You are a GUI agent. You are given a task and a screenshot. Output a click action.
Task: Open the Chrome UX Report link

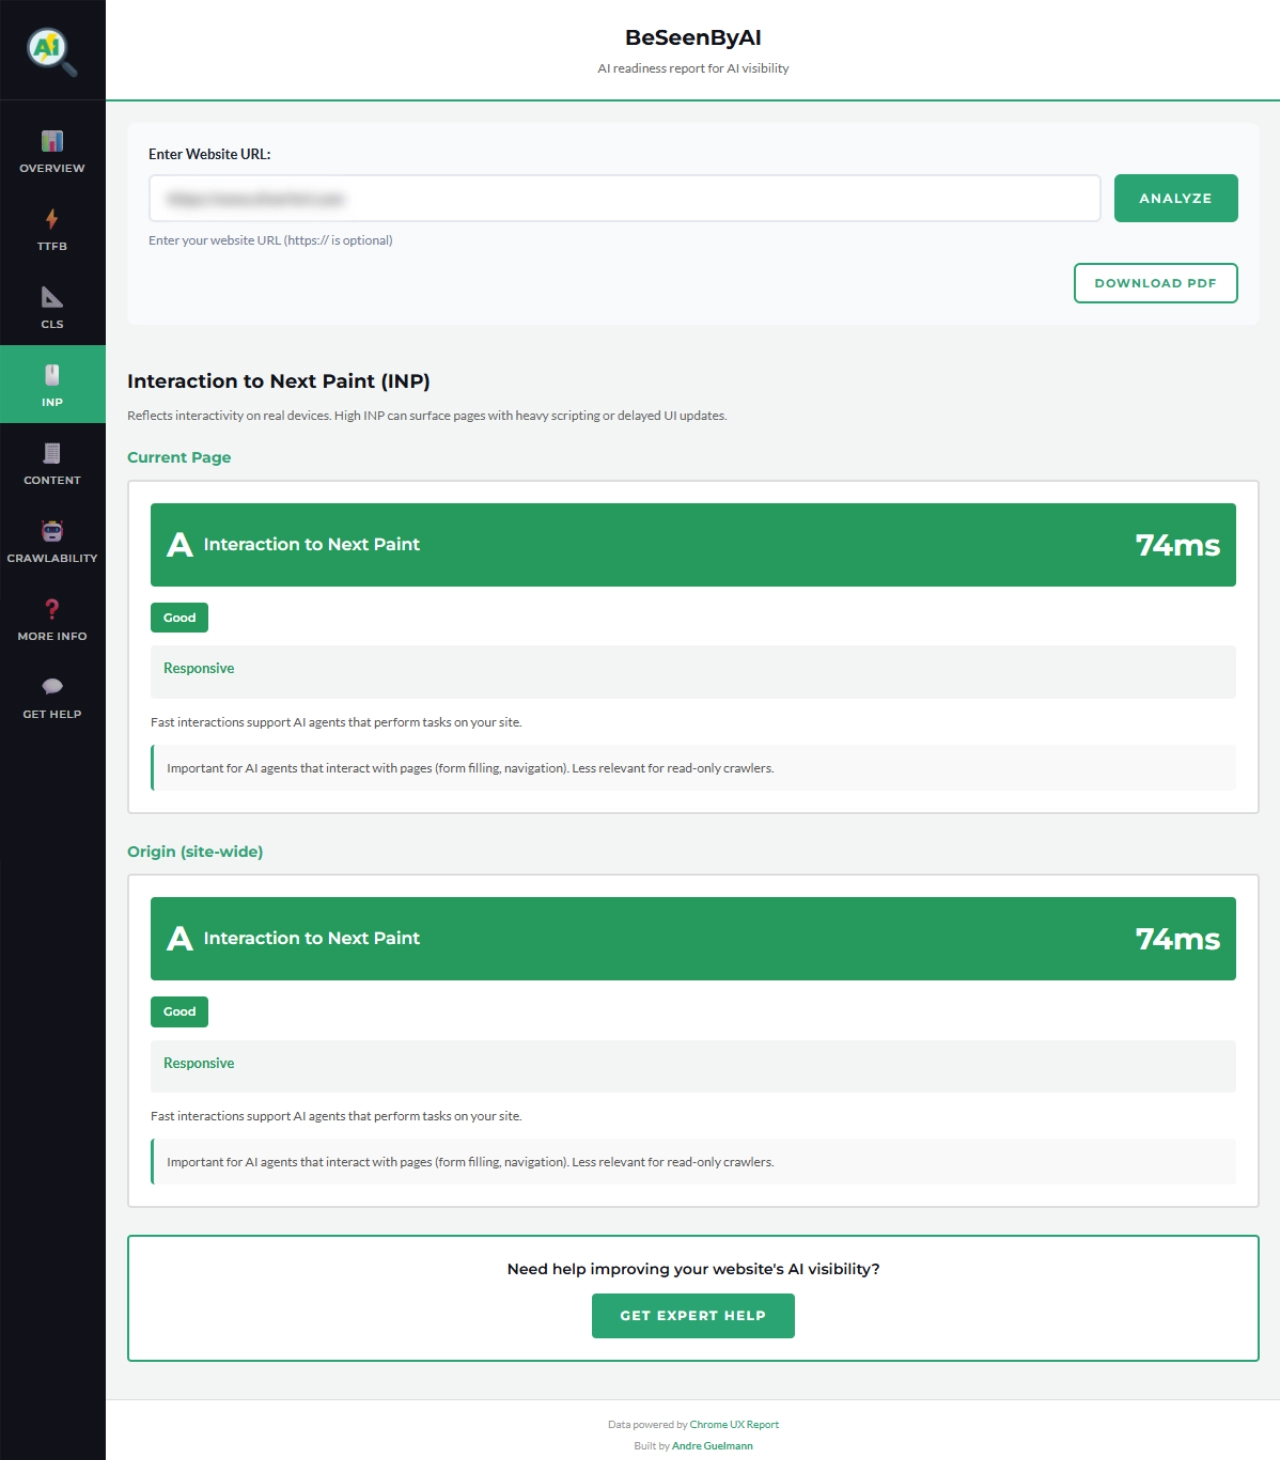pyautogui.click(x=734, y=1424)
